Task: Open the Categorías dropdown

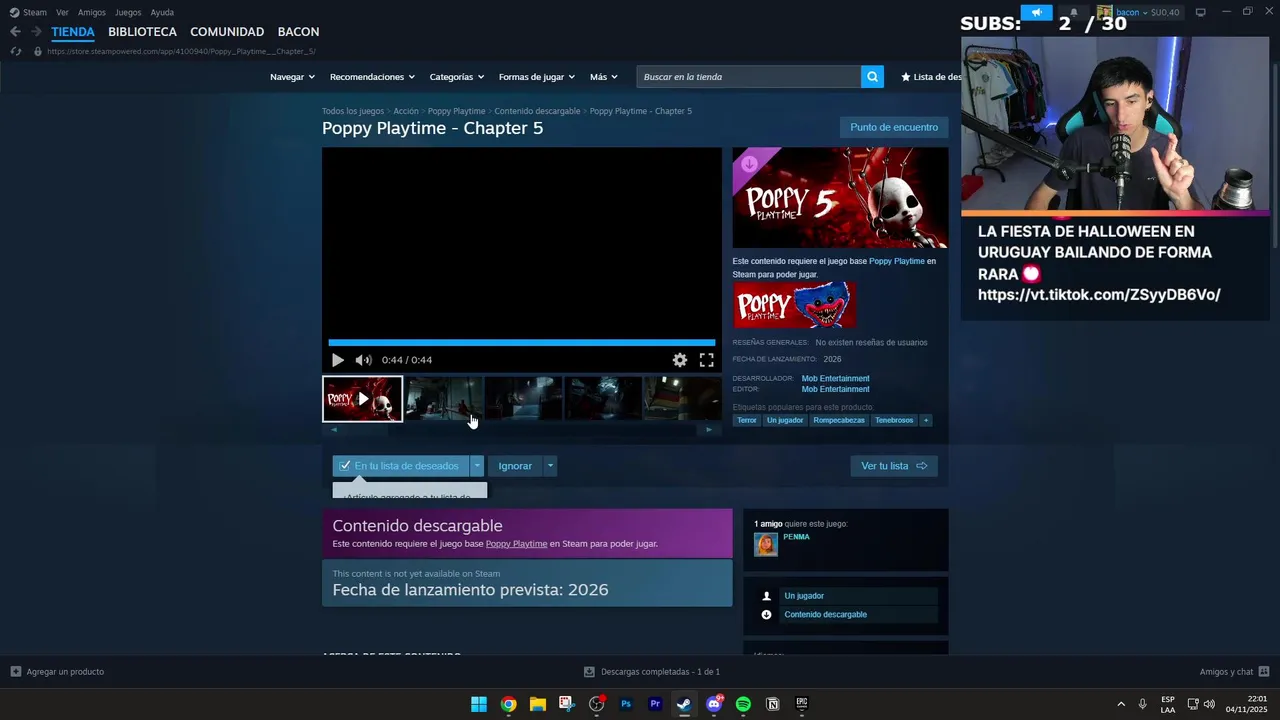Action: click(456, 77)
